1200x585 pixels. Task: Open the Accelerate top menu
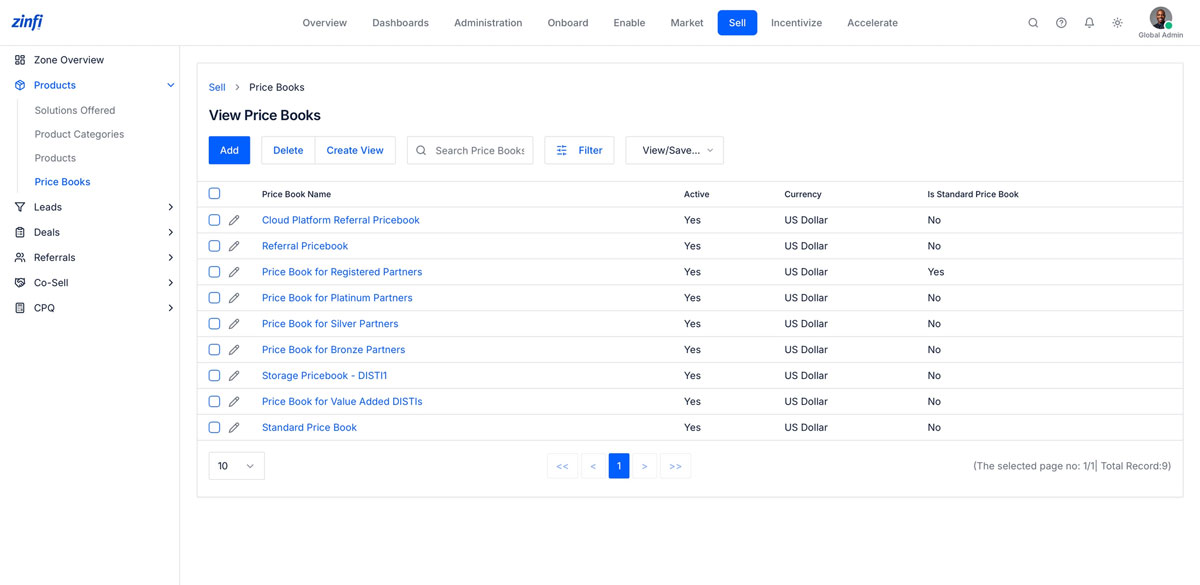[872, 23]
